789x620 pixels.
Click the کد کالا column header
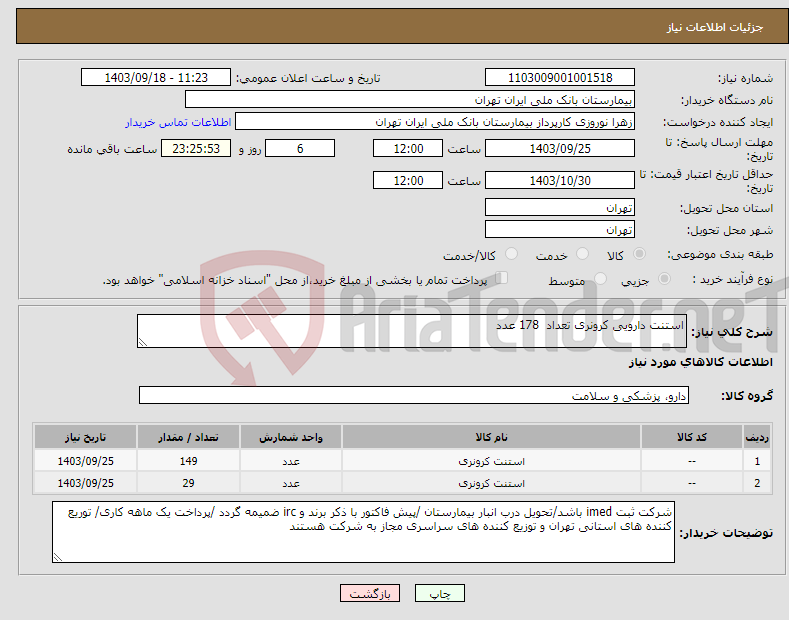click(691, 437)
